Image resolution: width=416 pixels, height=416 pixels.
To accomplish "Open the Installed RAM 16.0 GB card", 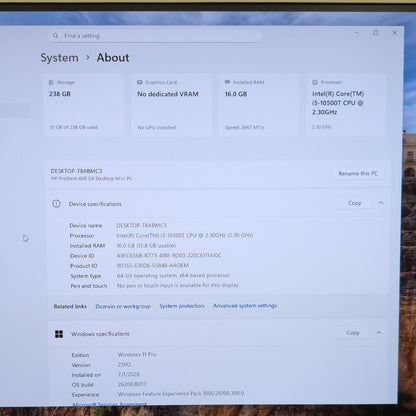I will tap(259, 105).
